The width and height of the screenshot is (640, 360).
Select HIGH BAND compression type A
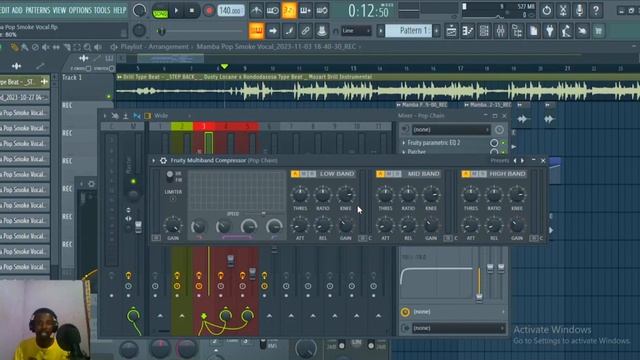(465, 174)
